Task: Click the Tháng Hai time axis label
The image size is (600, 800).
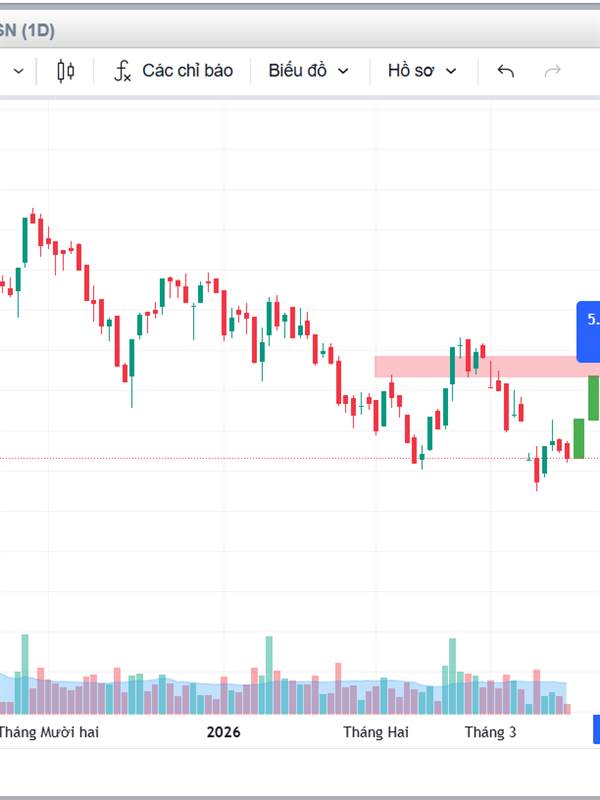Action: pyautogui.click(x=376, y=732)
